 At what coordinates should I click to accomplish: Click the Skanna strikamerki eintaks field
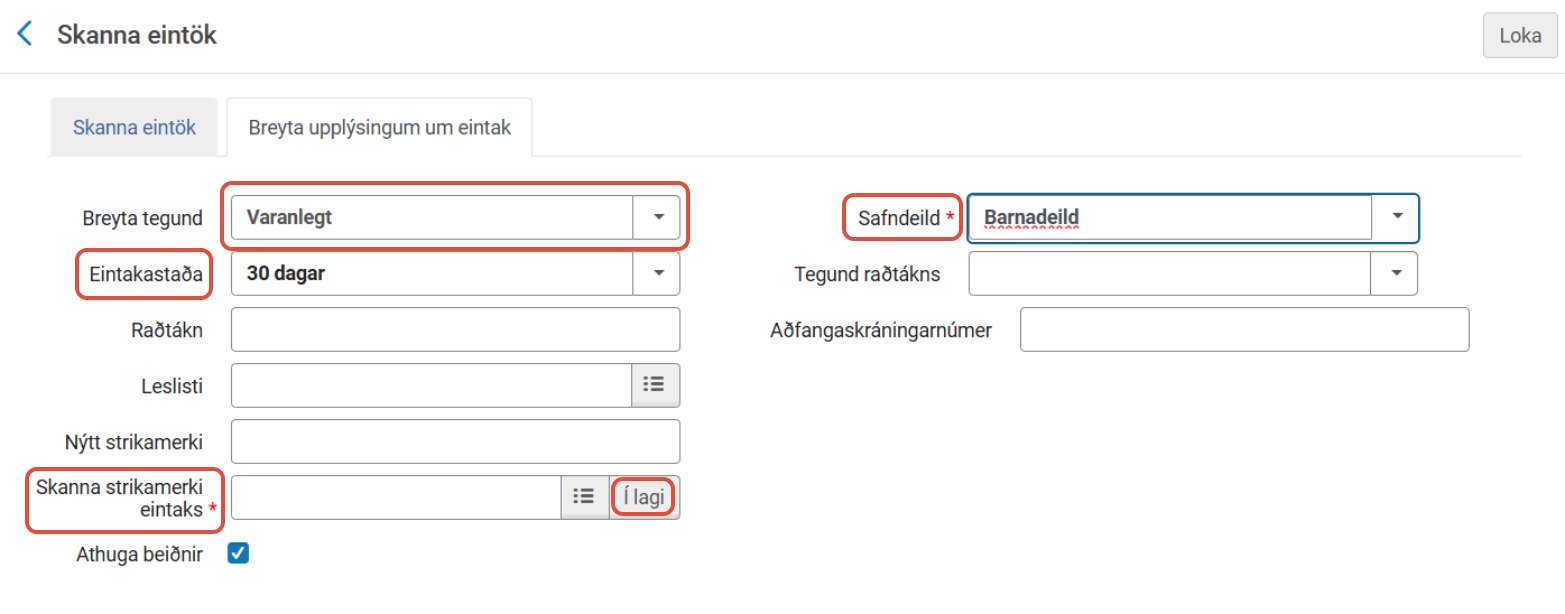click(x=396, y=497)
